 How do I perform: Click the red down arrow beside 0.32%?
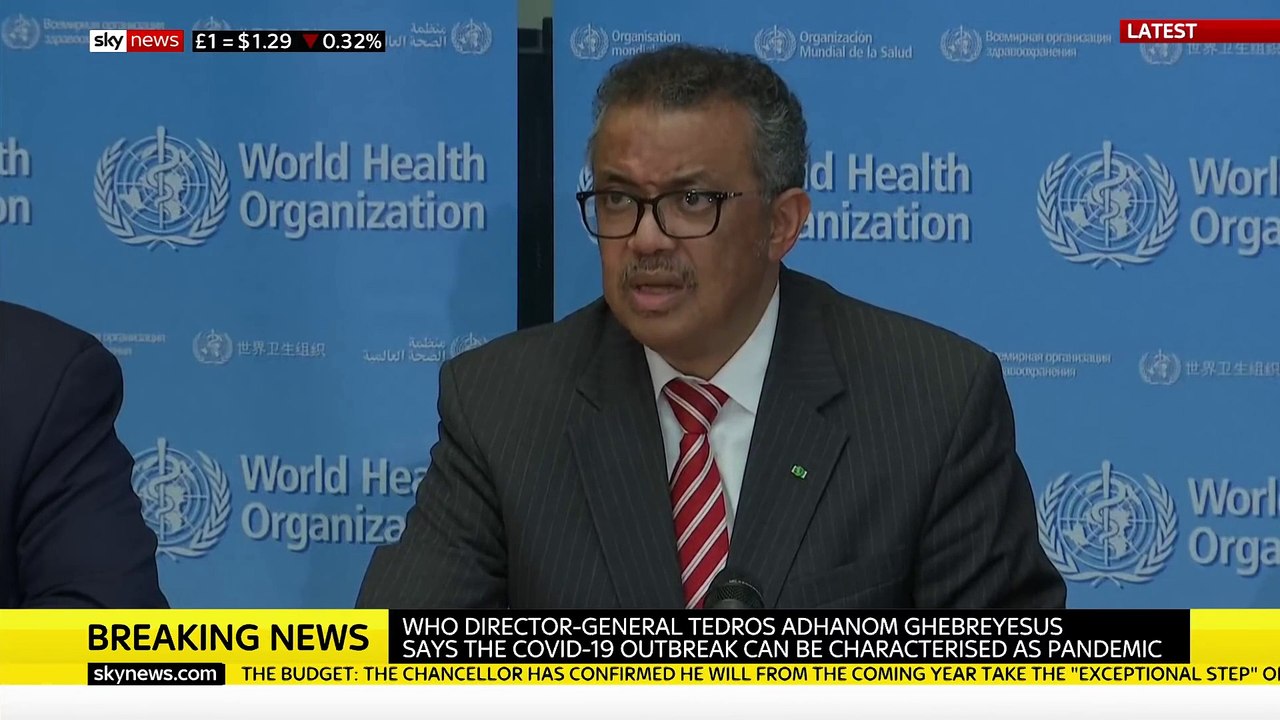tap(310, 41)
